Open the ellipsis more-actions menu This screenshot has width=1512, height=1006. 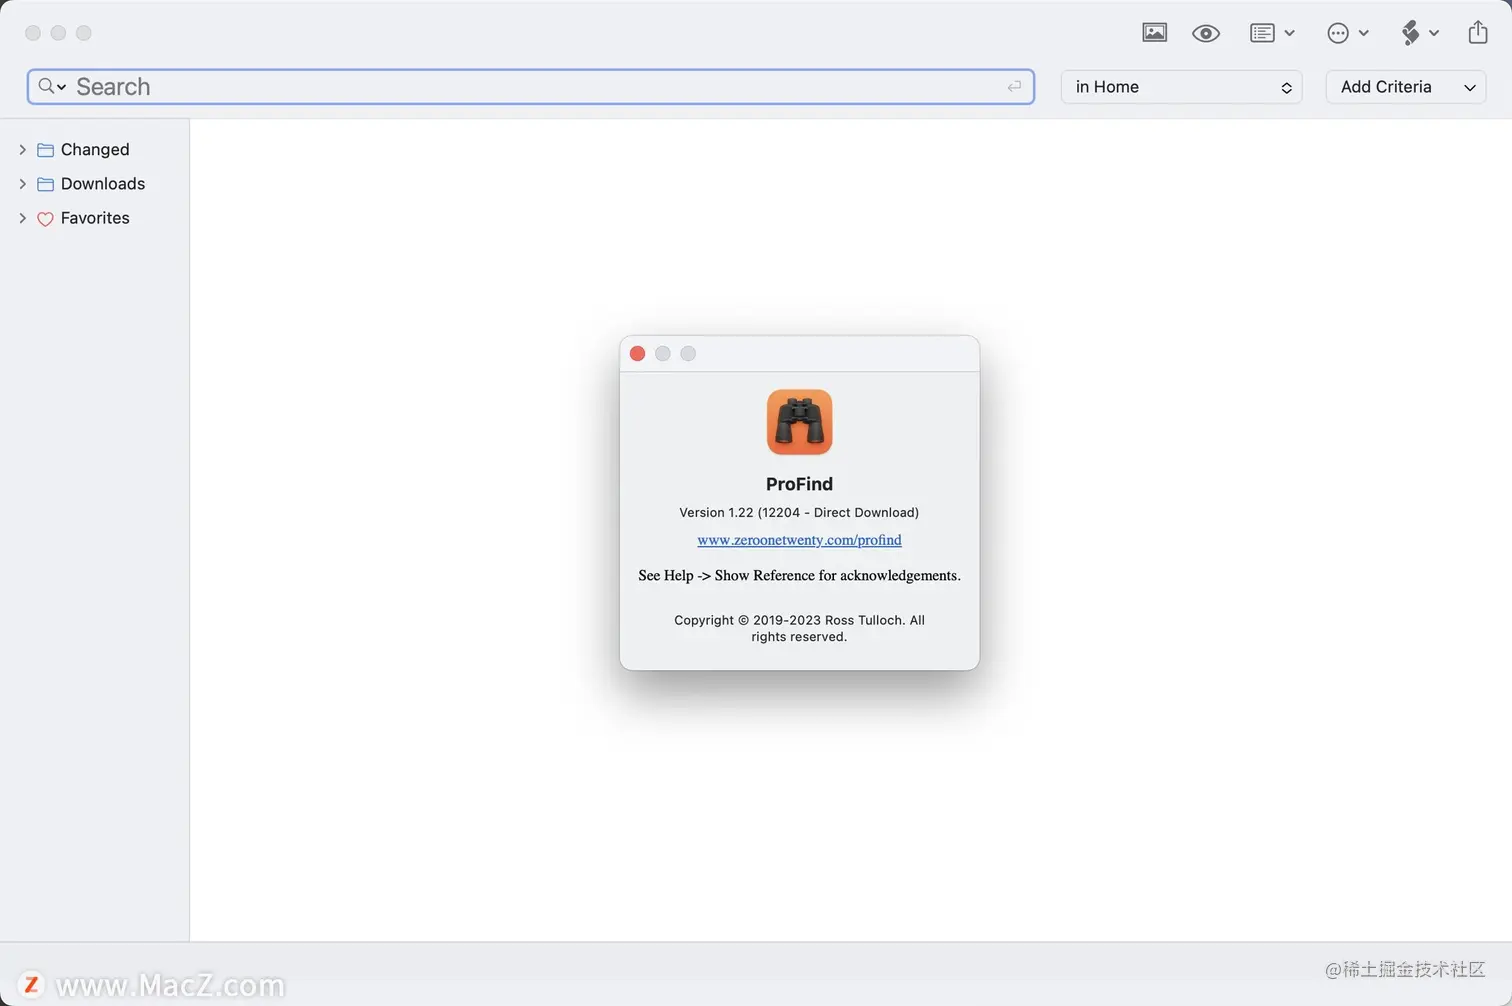[1347, 33]
